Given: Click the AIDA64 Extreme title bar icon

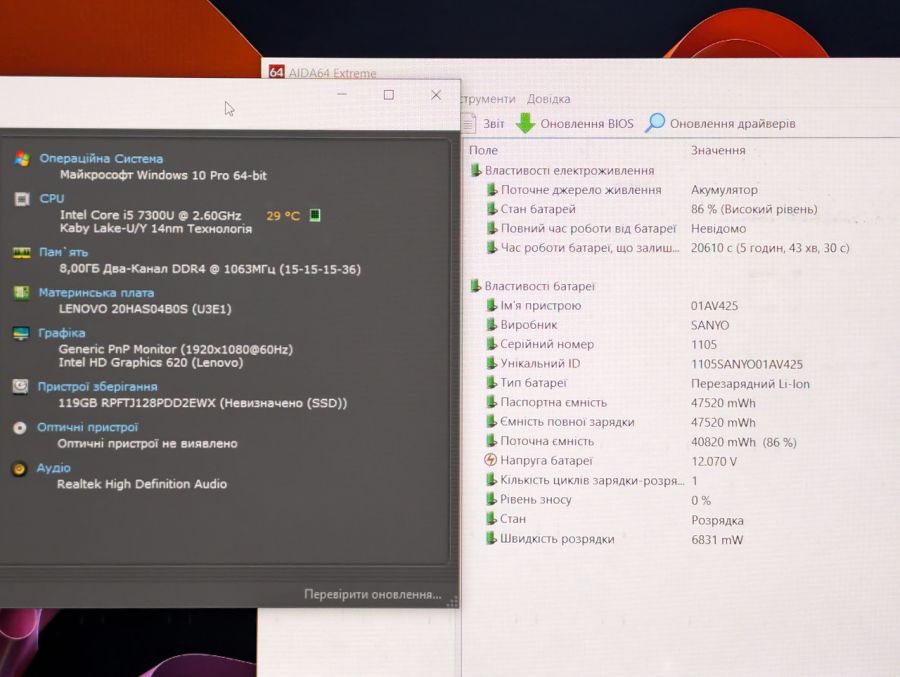Looking at the screenshot, I should coord(277,72).
